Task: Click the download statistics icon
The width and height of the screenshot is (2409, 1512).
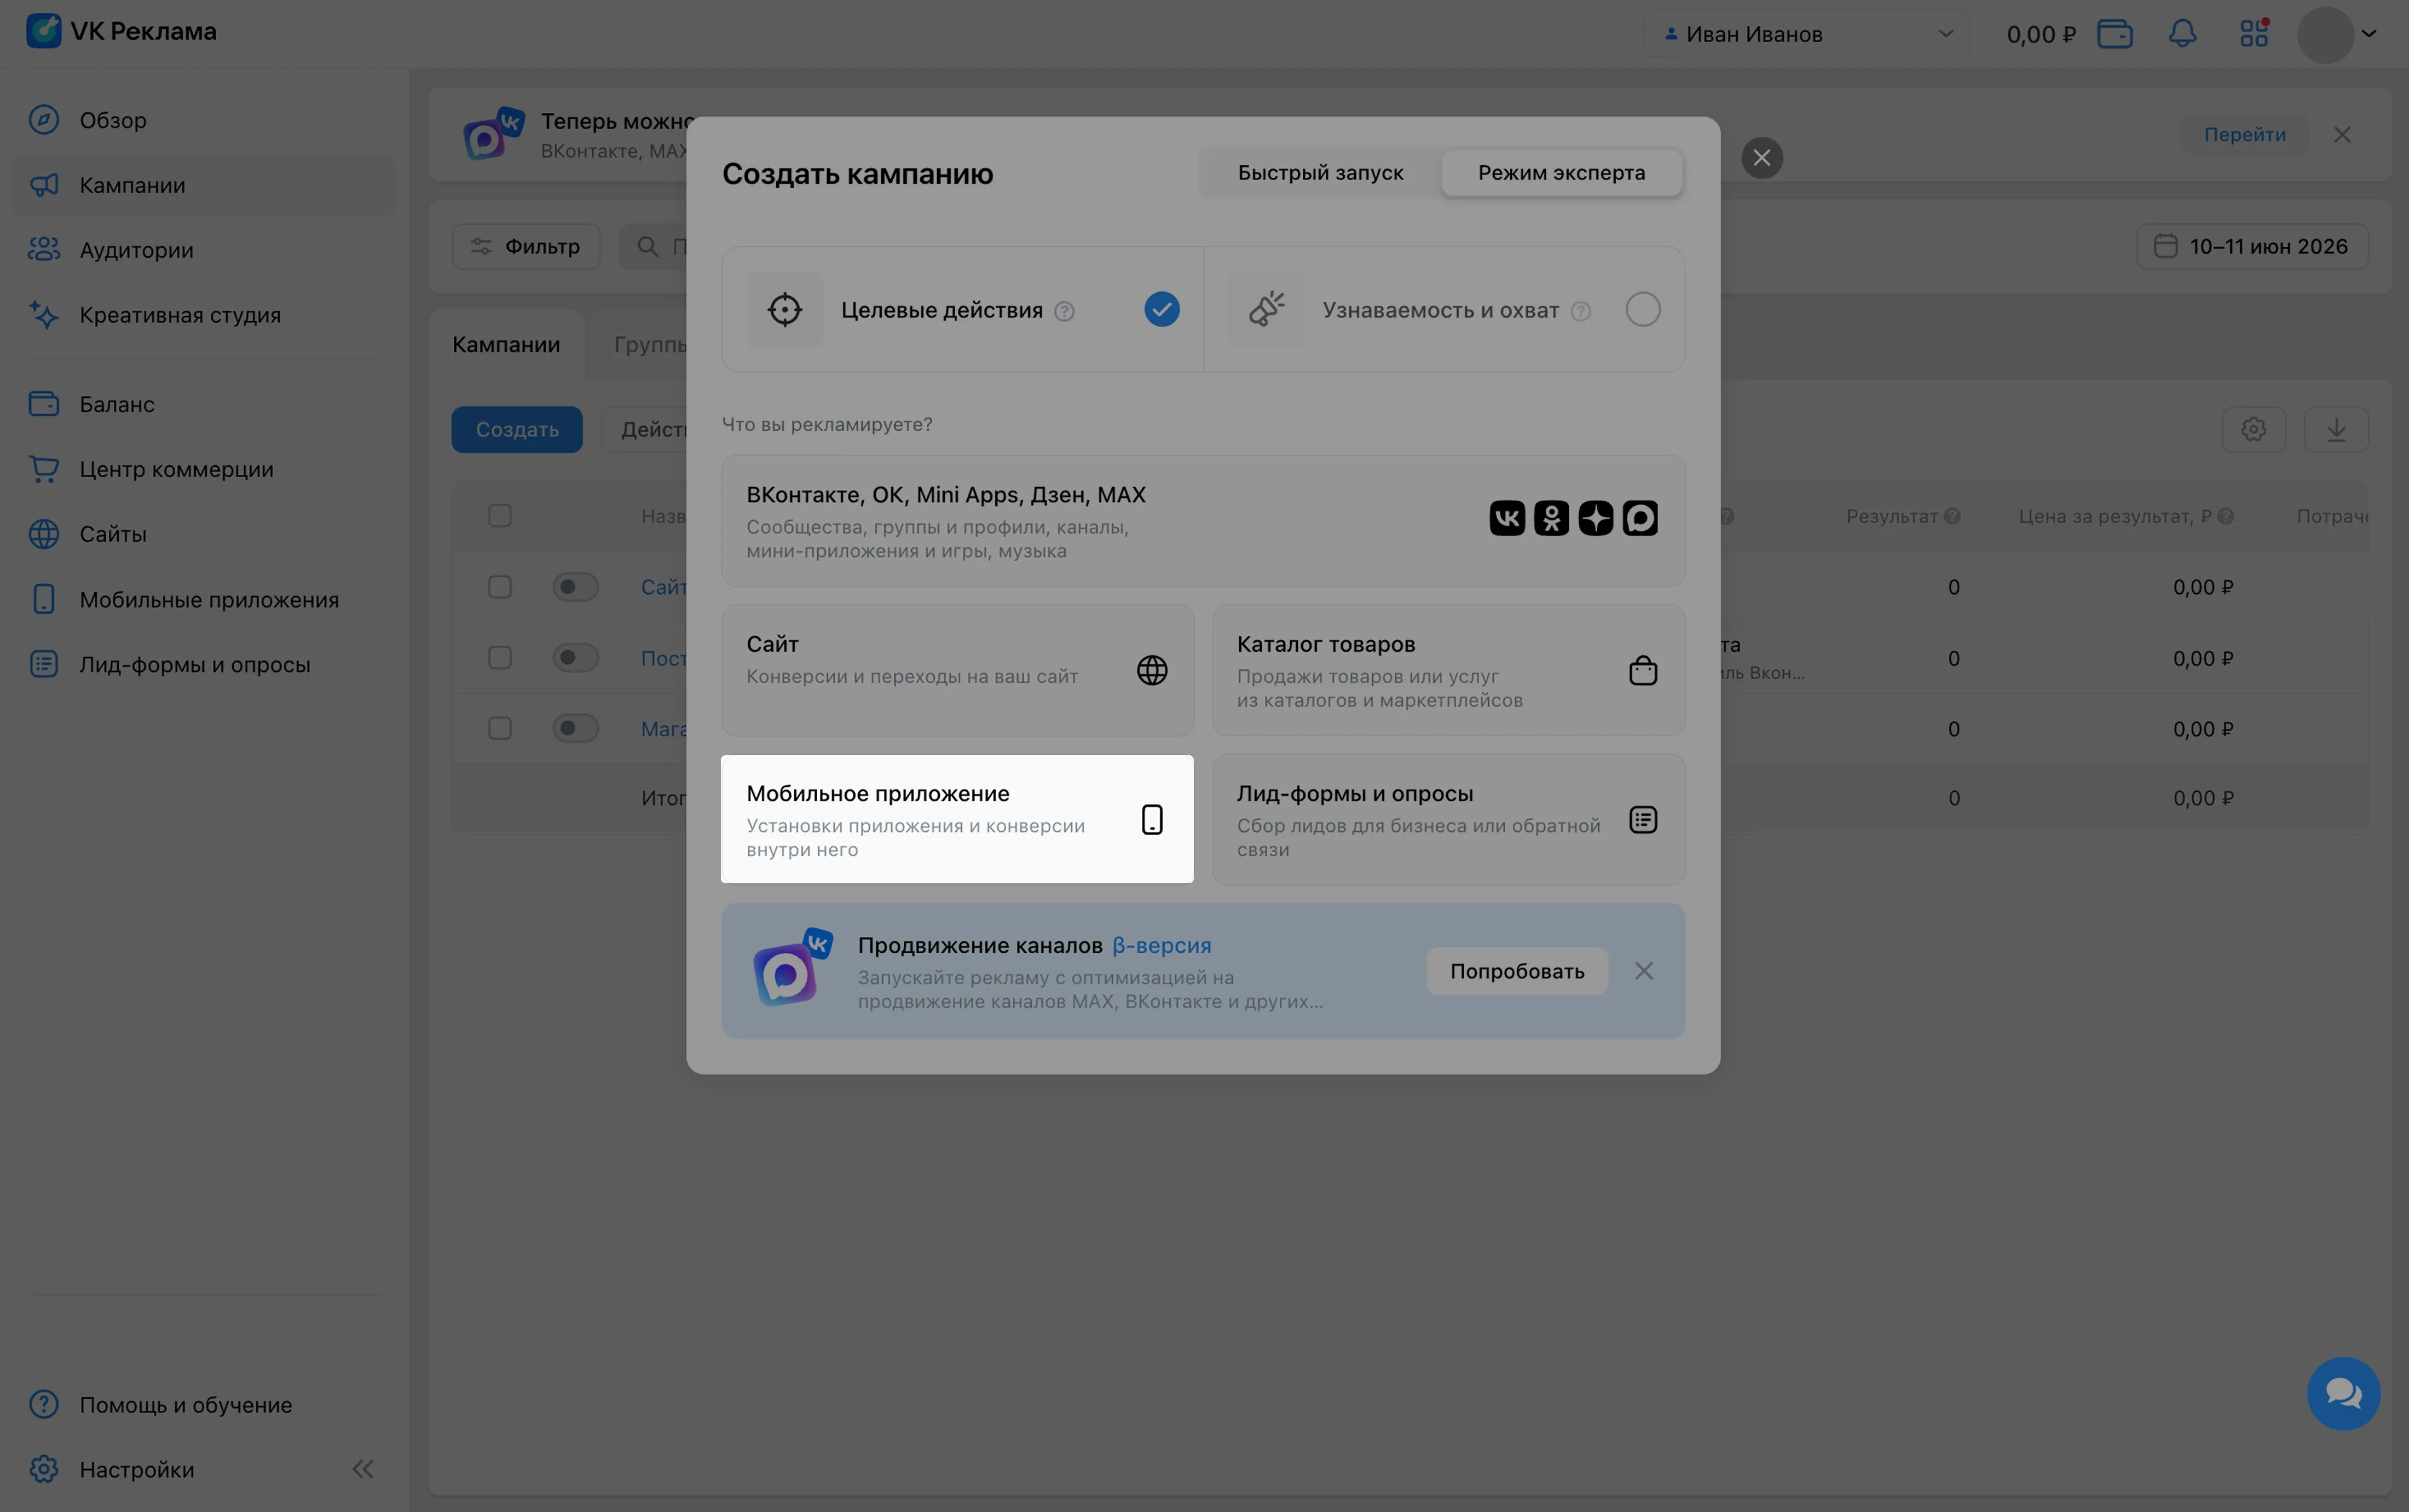Action: [2336, 430]
